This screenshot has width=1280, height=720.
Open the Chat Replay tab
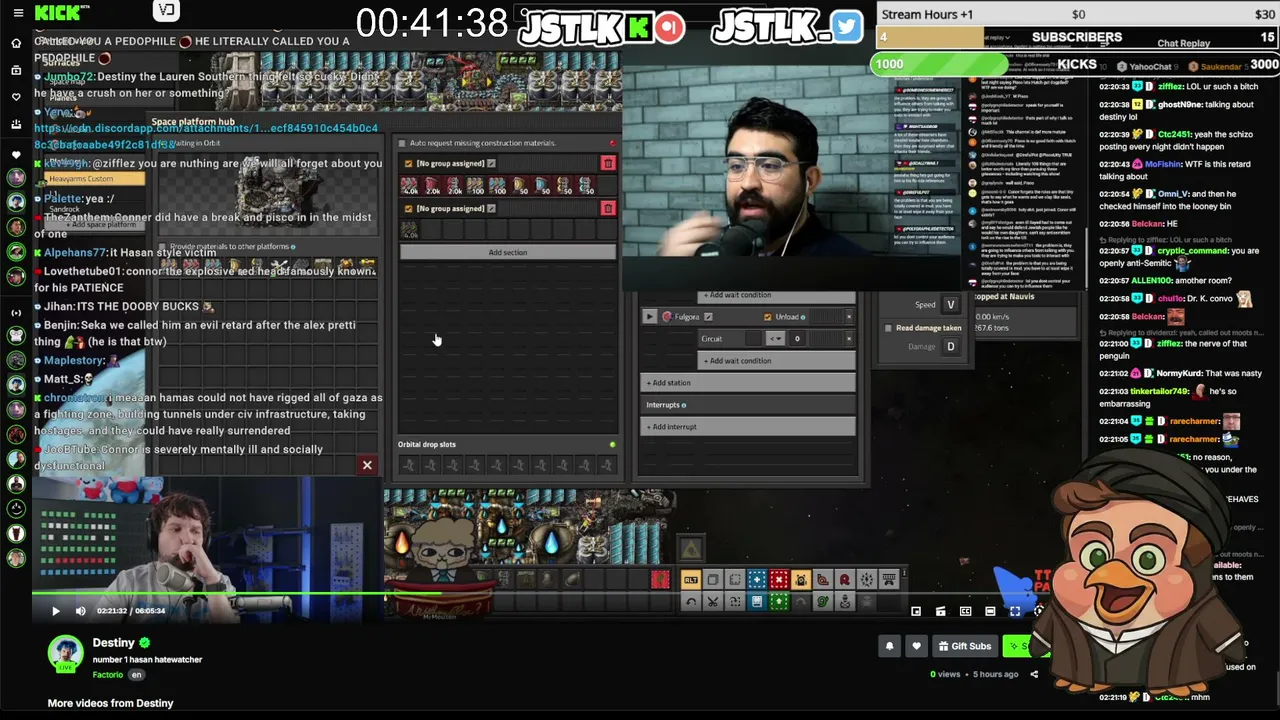(1183, 43)
